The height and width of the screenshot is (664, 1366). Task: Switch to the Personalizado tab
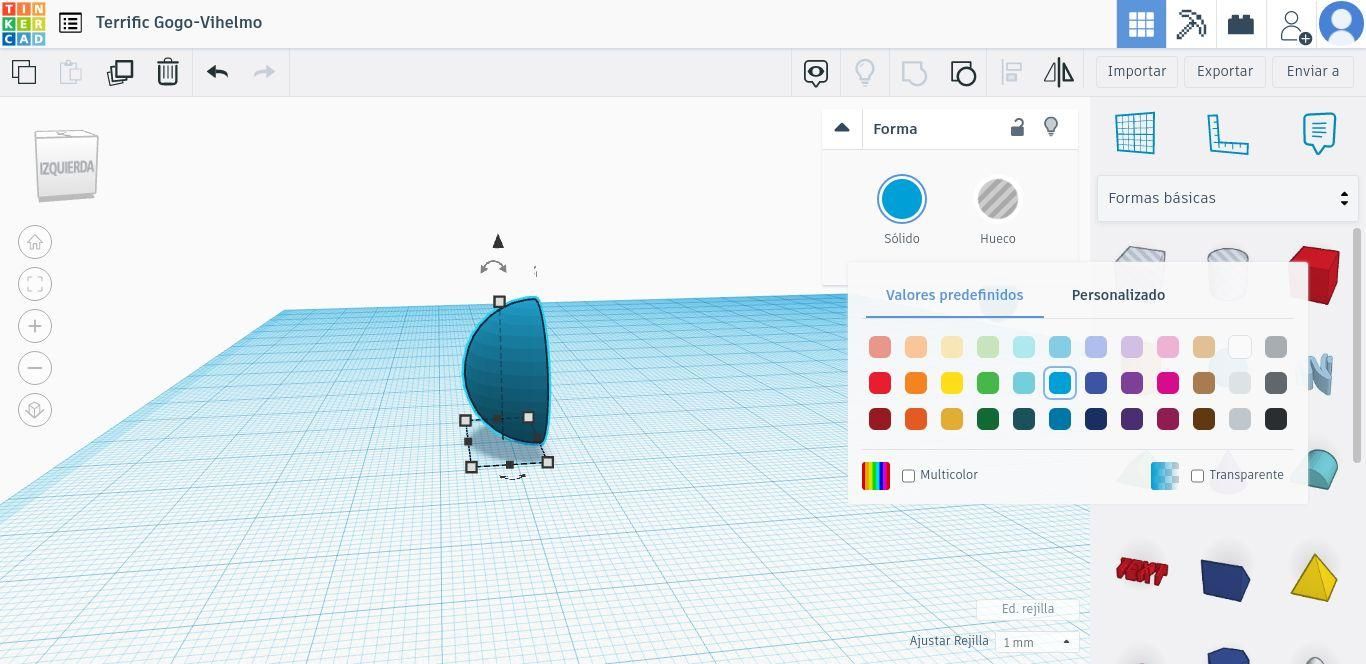tap(1118, 295)
